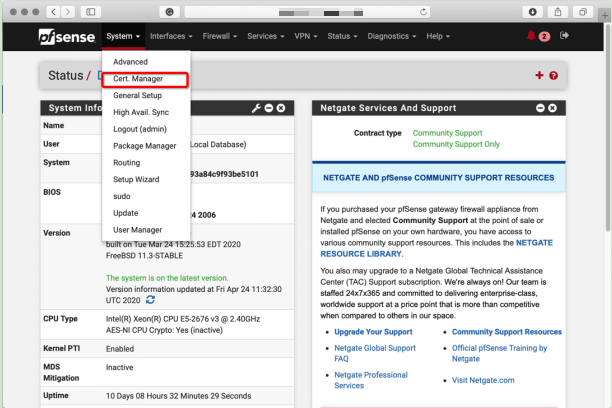The image size is (612, 408).
Task: Close the System Information widget
Action: tap(281, 108)
